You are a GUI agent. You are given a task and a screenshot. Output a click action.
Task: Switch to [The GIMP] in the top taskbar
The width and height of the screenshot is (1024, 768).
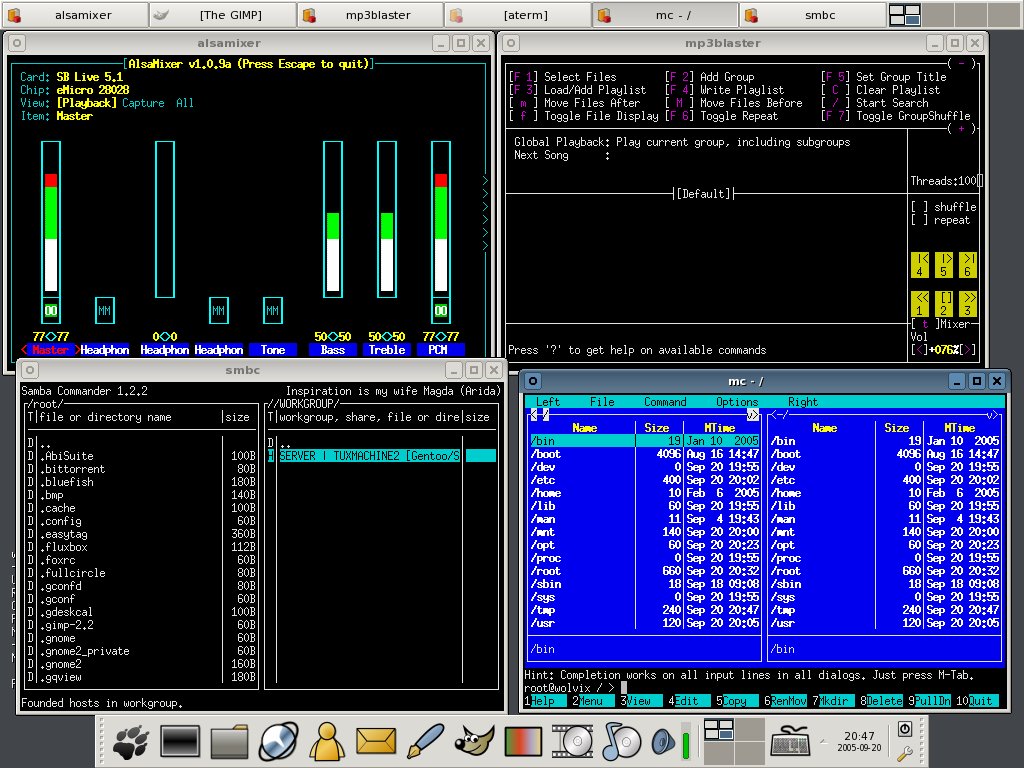(x=223, y=14)
